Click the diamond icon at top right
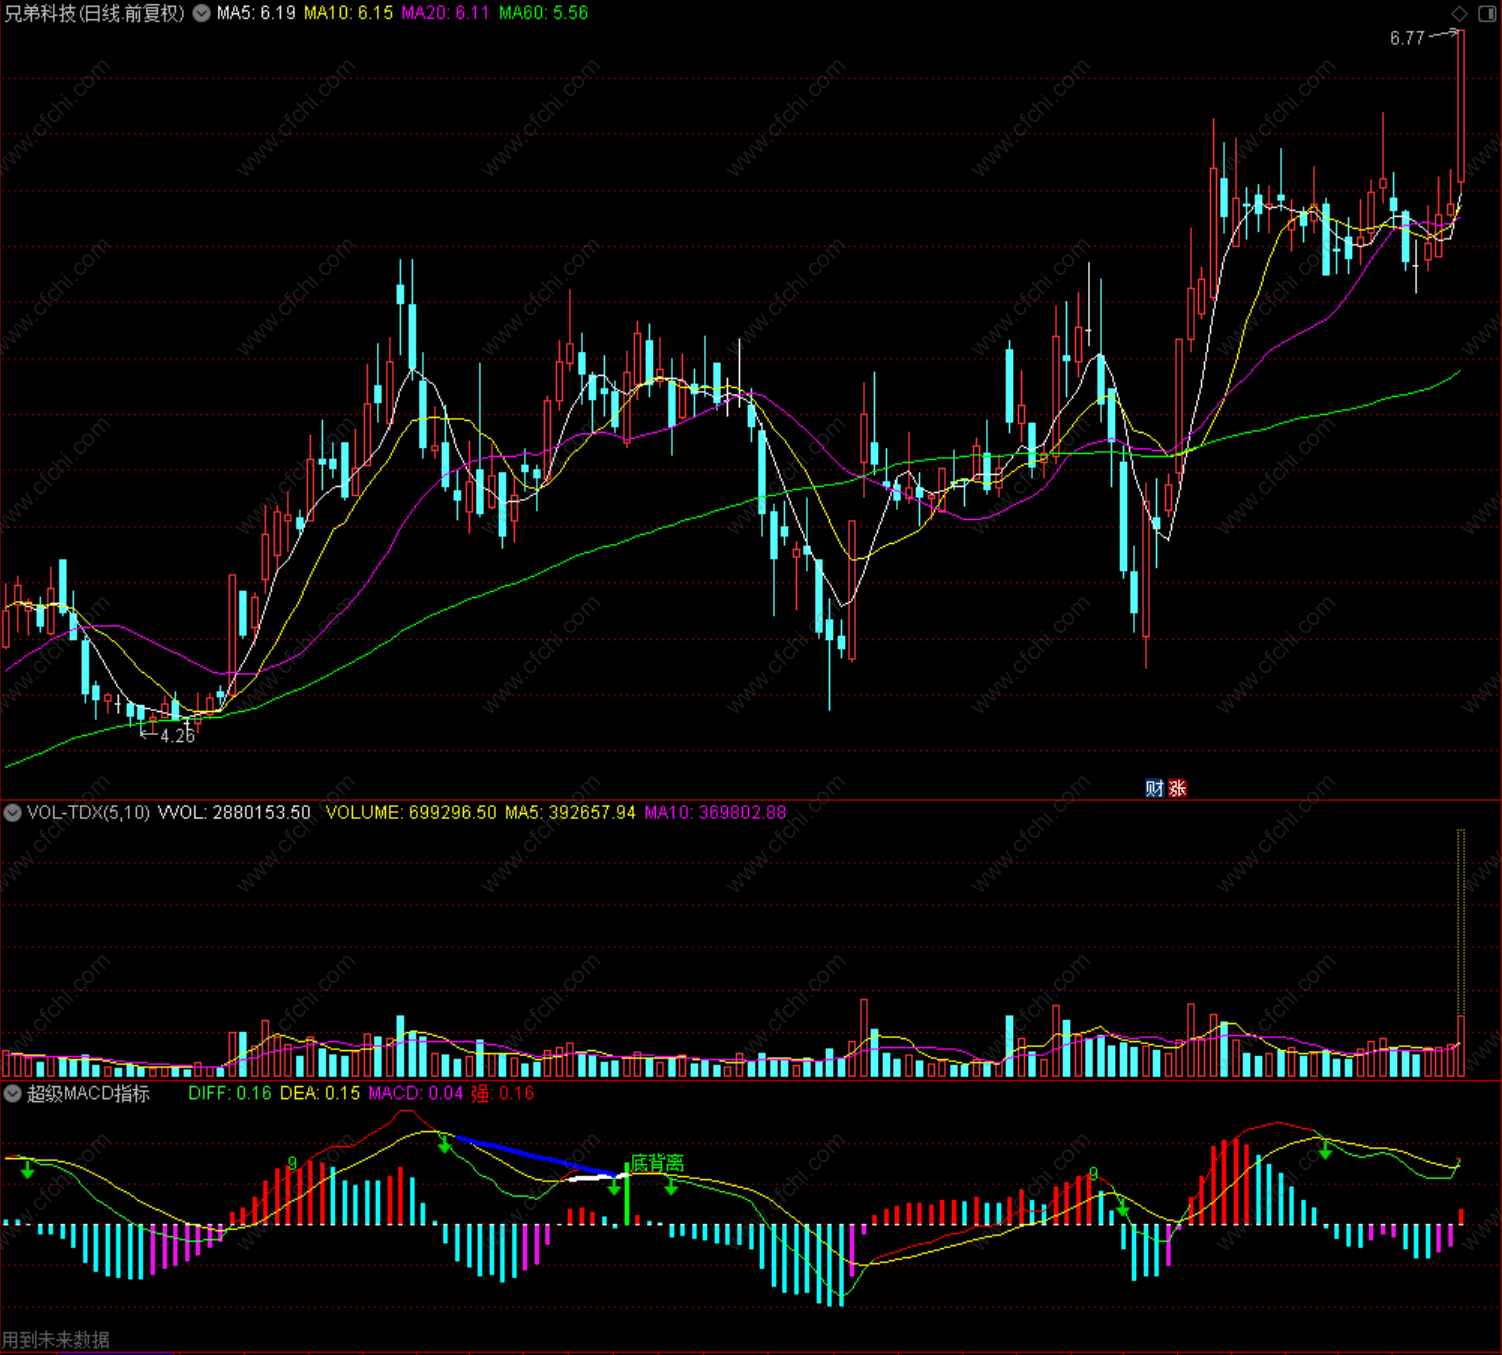Viewport: 1502px width, 1355px height. click(x=1460, y=13)
